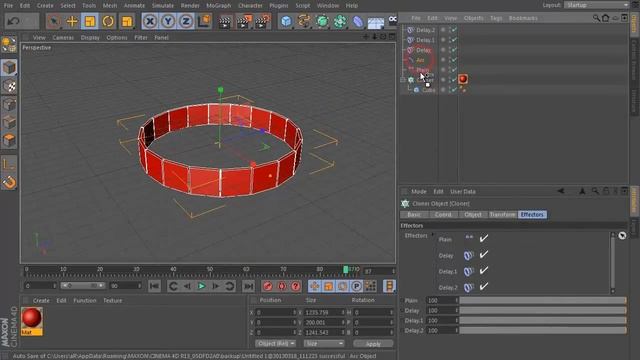Viewport: 640px width, 360px height.
Task: Click the purple Deformer icon
Action: pyautogui.click(x=358, y=21)
